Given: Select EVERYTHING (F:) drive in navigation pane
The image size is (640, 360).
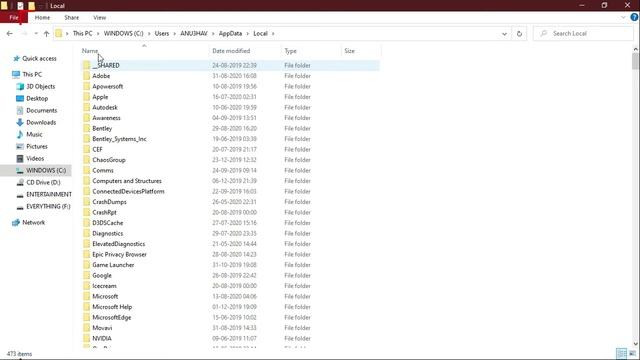Looking at the screenshot, I should 48,207.
